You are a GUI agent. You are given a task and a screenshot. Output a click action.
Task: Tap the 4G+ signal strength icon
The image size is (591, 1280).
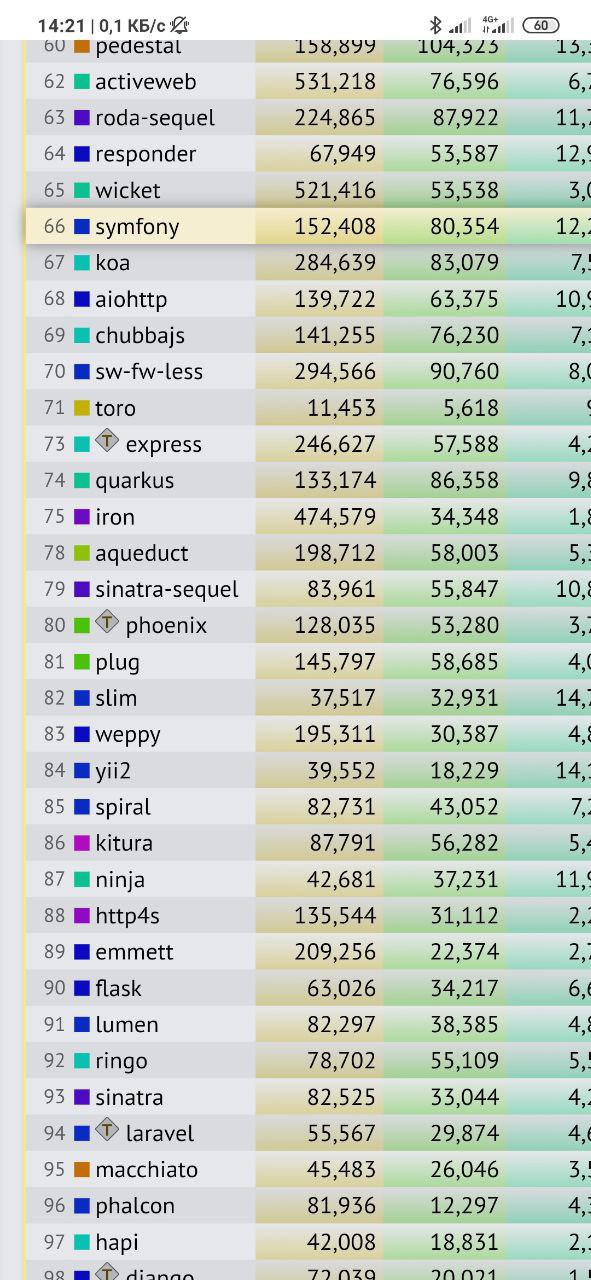pos(498,25)
